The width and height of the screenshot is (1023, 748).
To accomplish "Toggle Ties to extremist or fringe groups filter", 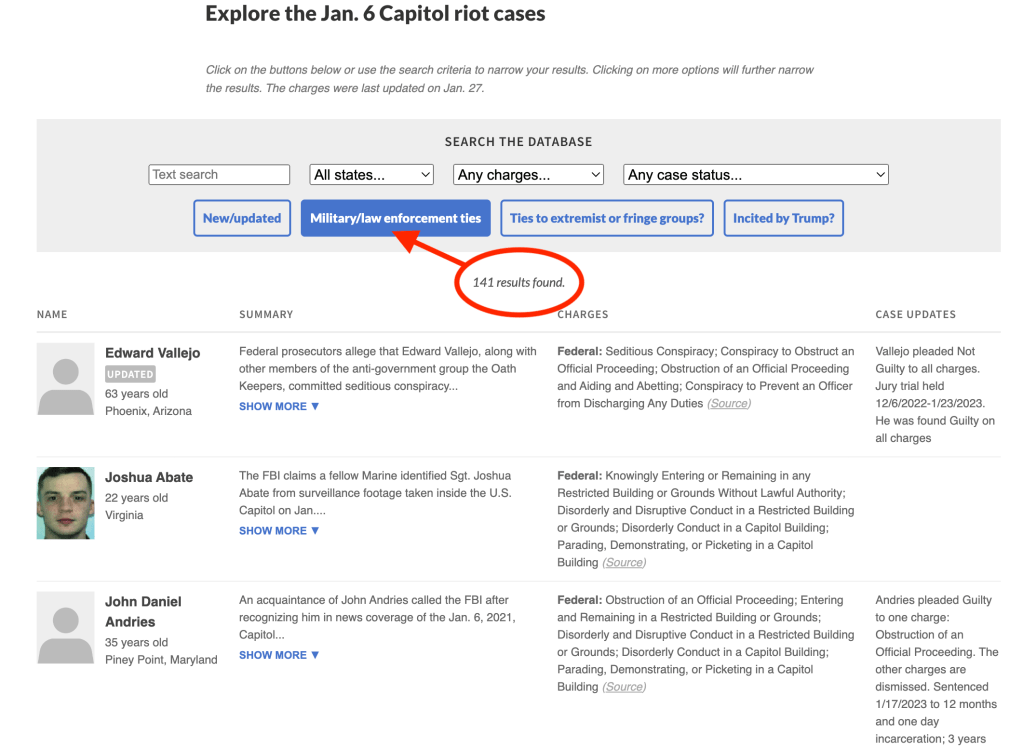I will [x=606, y=218].
